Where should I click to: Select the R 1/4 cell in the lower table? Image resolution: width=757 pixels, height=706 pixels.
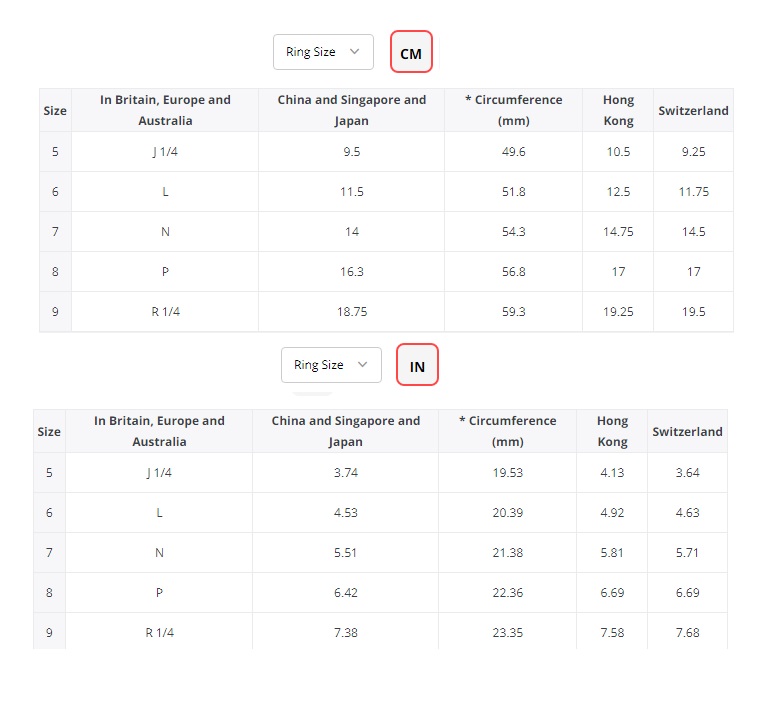[x=159, y=633]
